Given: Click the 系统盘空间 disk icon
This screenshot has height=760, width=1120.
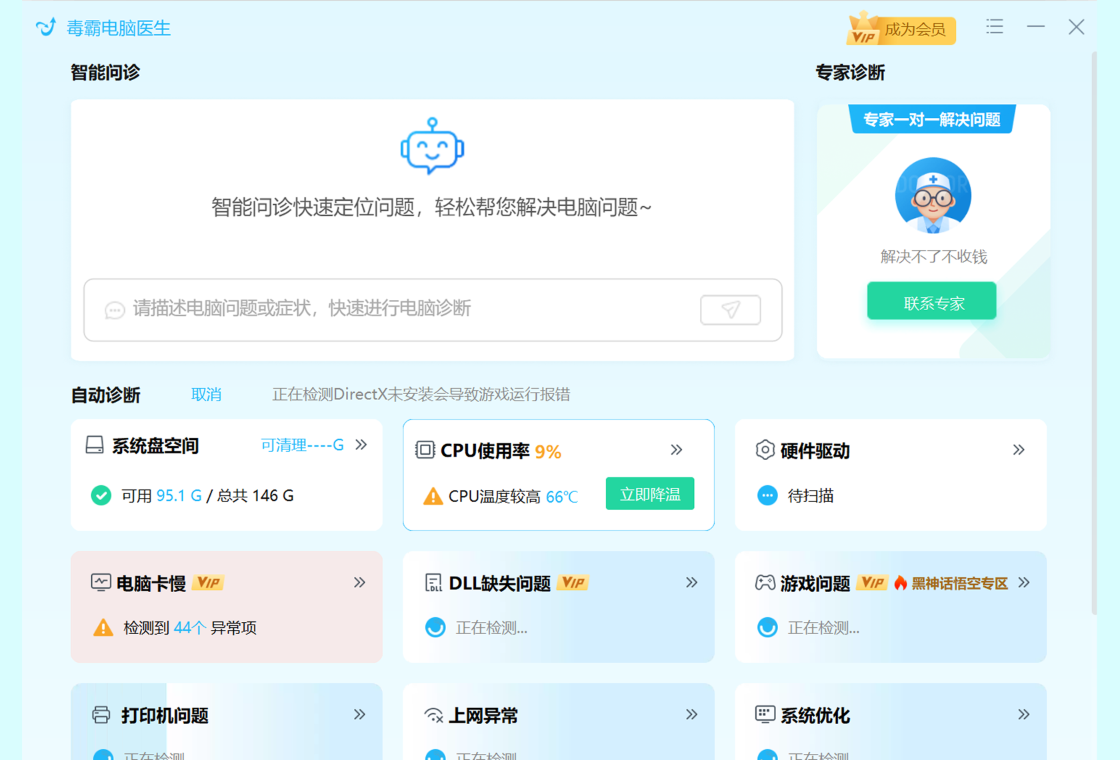Looking at the screenshot, I should (95, 446).
